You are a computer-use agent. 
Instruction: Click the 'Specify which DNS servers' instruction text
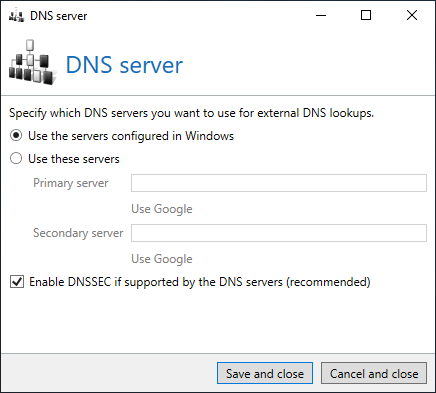[x=192, y=113]
